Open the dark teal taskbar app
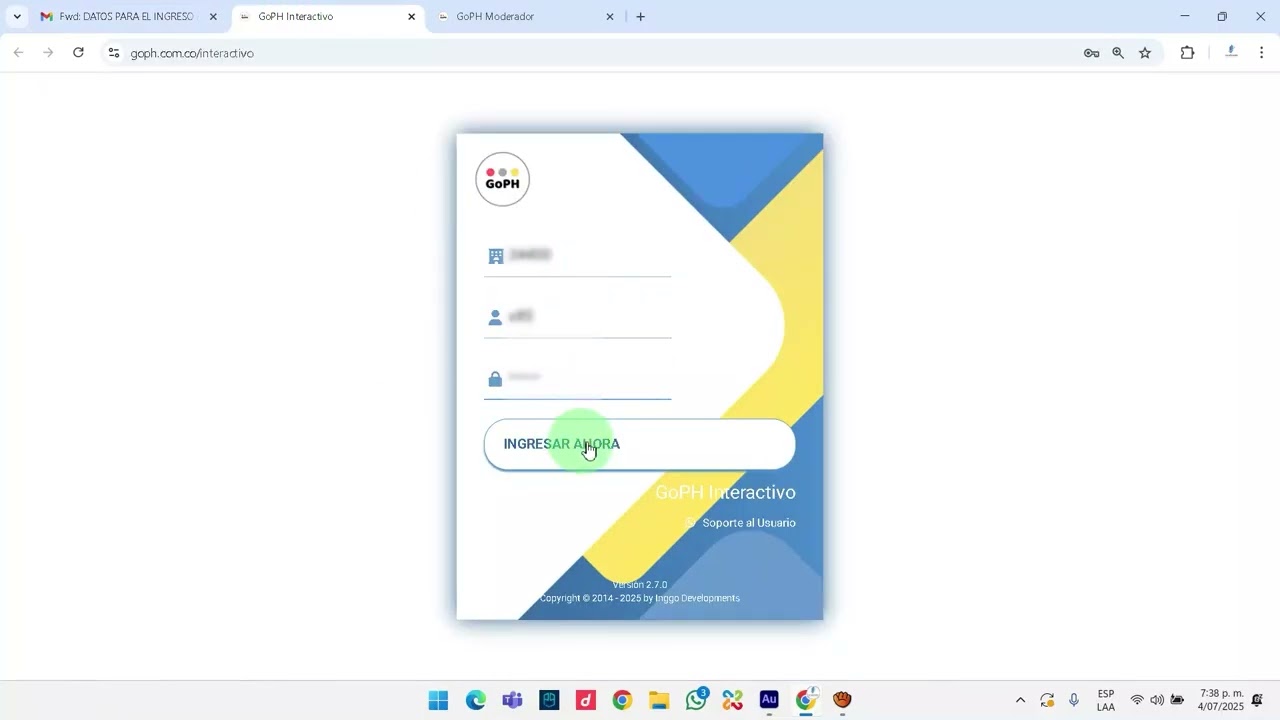 coord(549,700)
